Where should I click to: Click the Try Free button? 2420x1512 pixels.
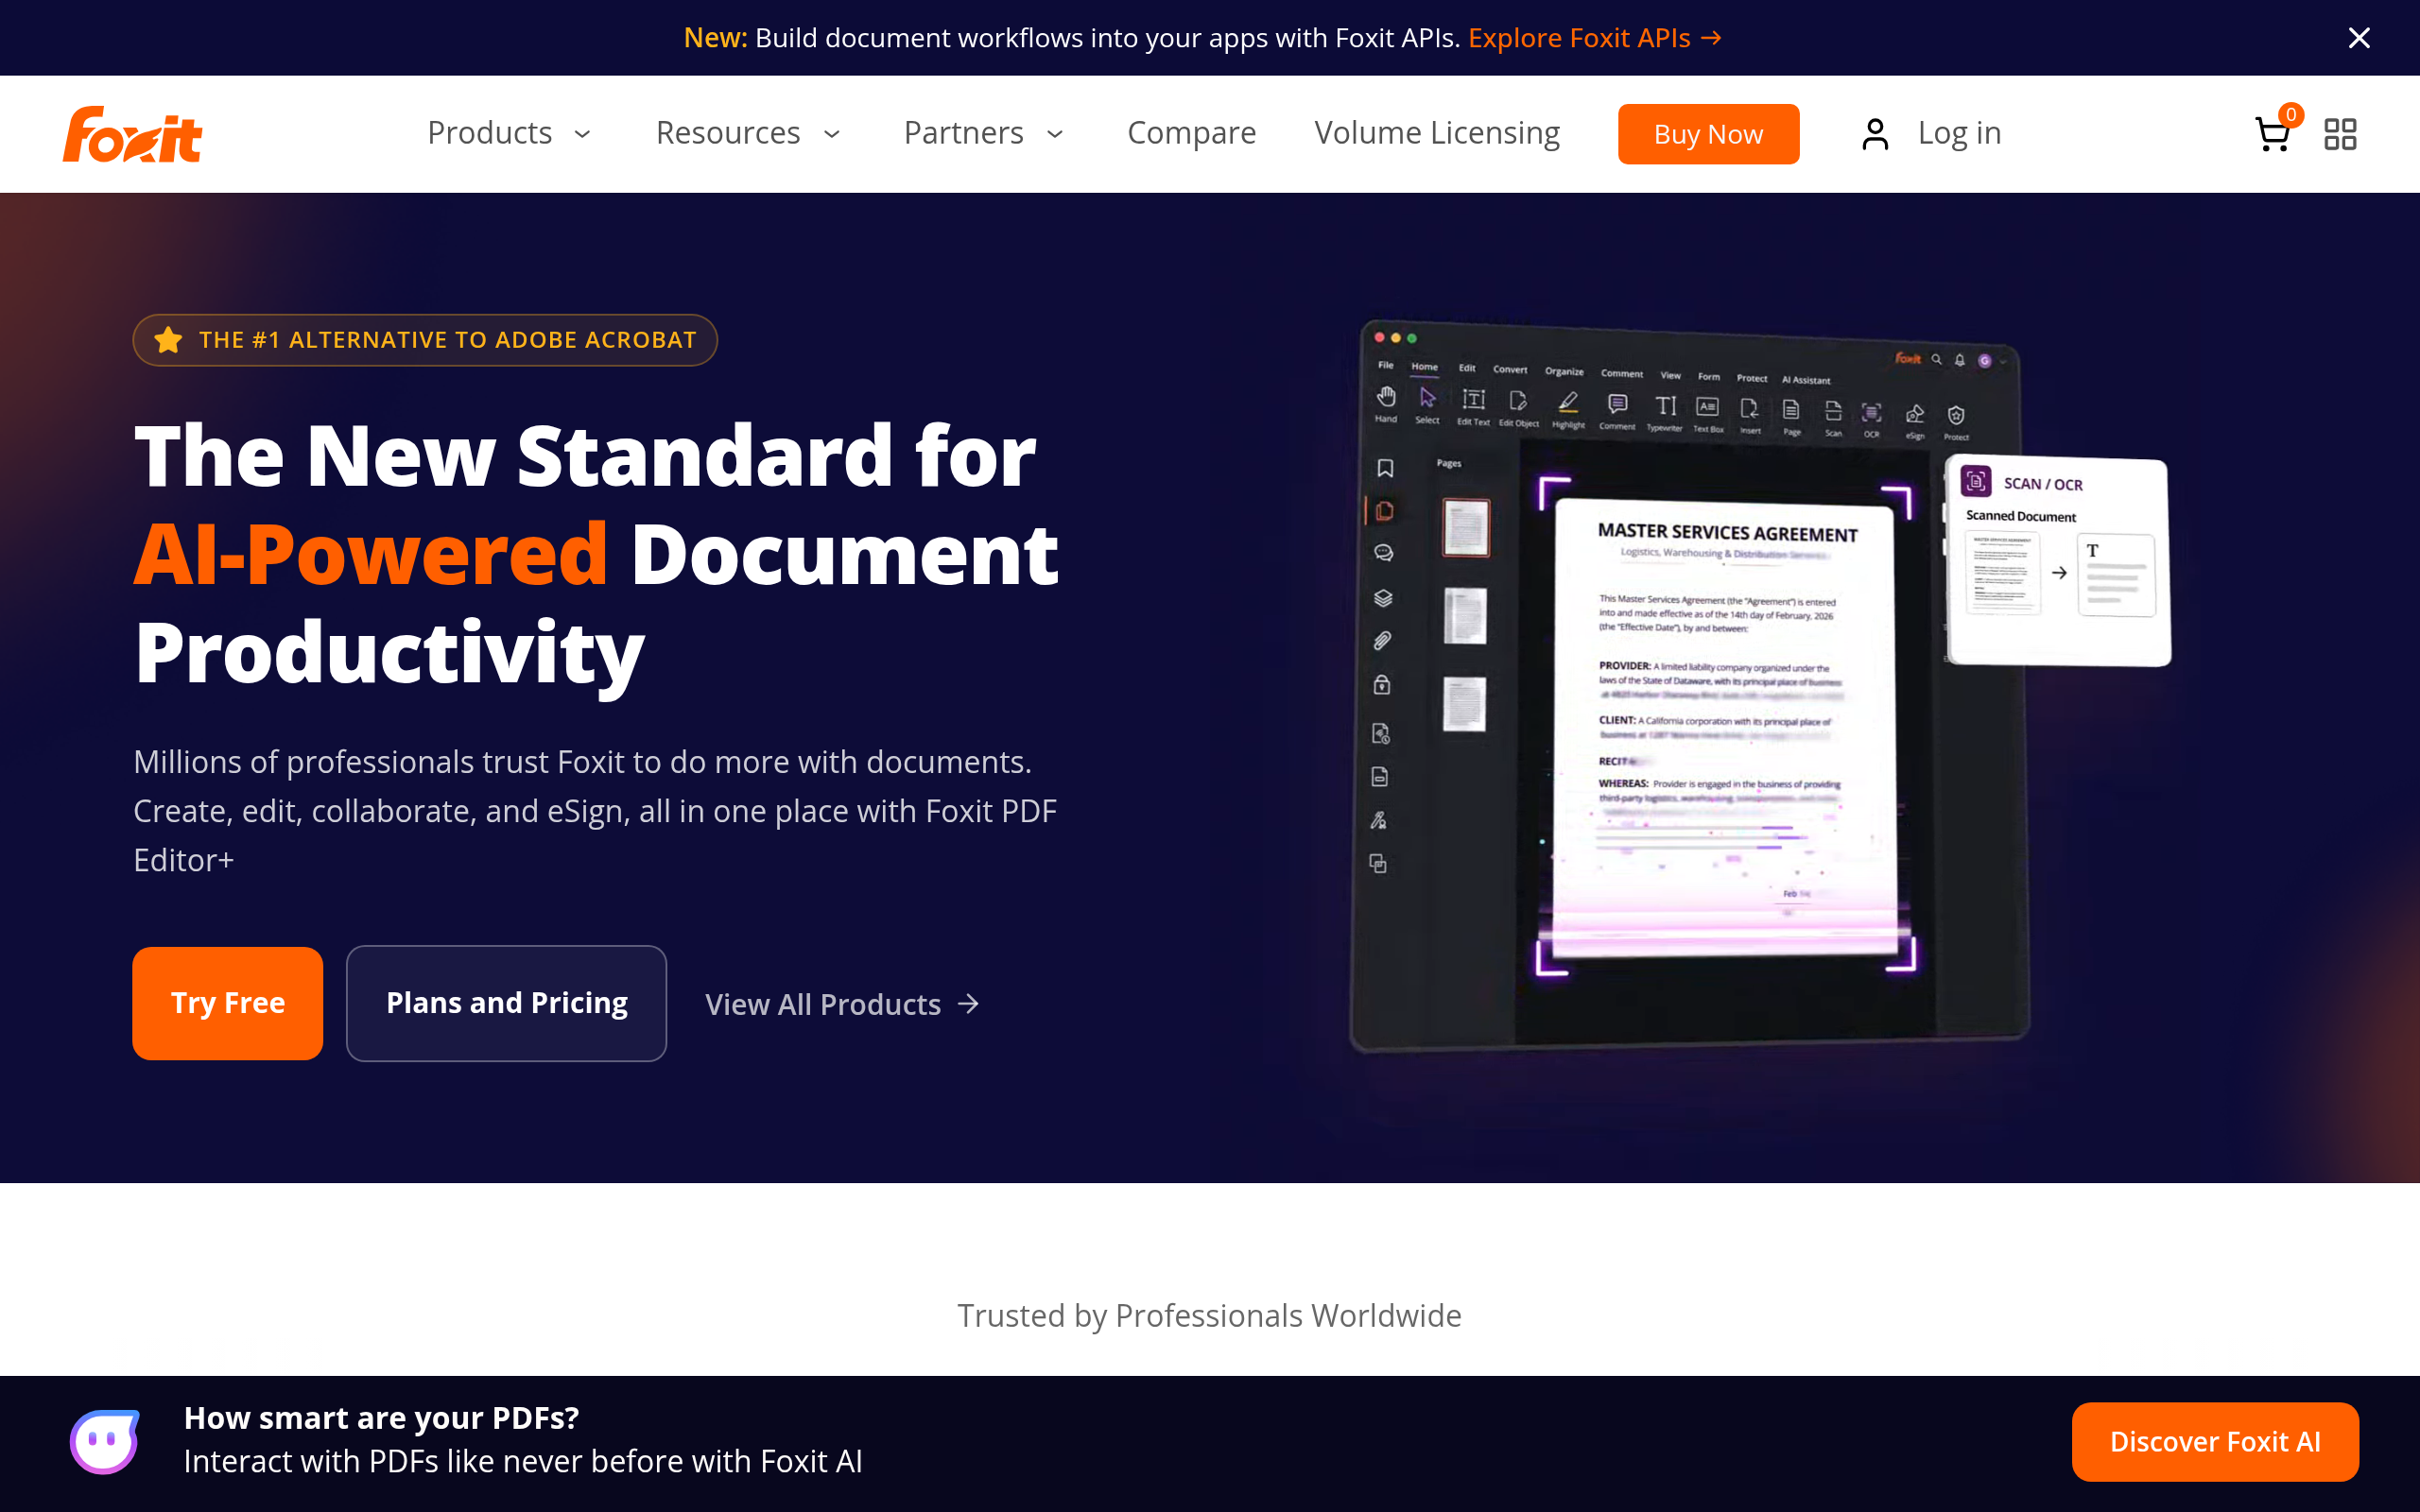[x=228, y=1003]
